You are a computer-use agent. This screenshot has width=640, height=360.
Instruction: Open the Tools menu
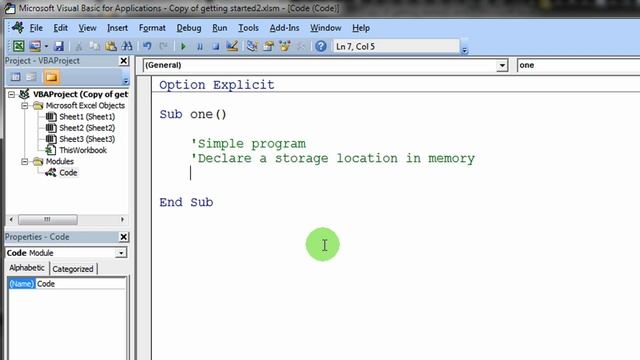[x=248, y=28]
